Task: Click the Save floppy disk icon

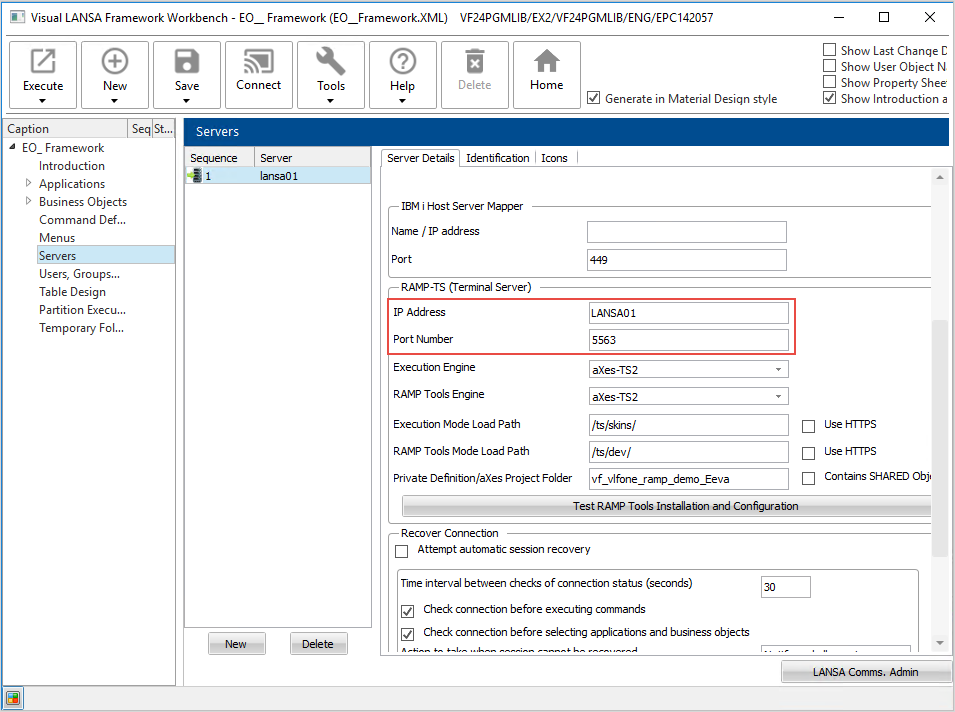Action: pyautogui.click(x=187, y=62)
